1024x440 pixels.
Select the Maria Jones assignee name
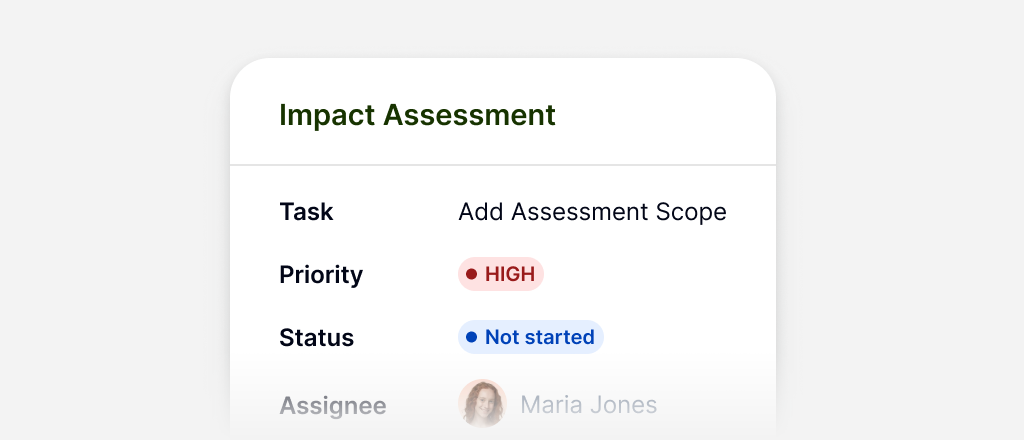pyautogui.click(x=589, y=405)
